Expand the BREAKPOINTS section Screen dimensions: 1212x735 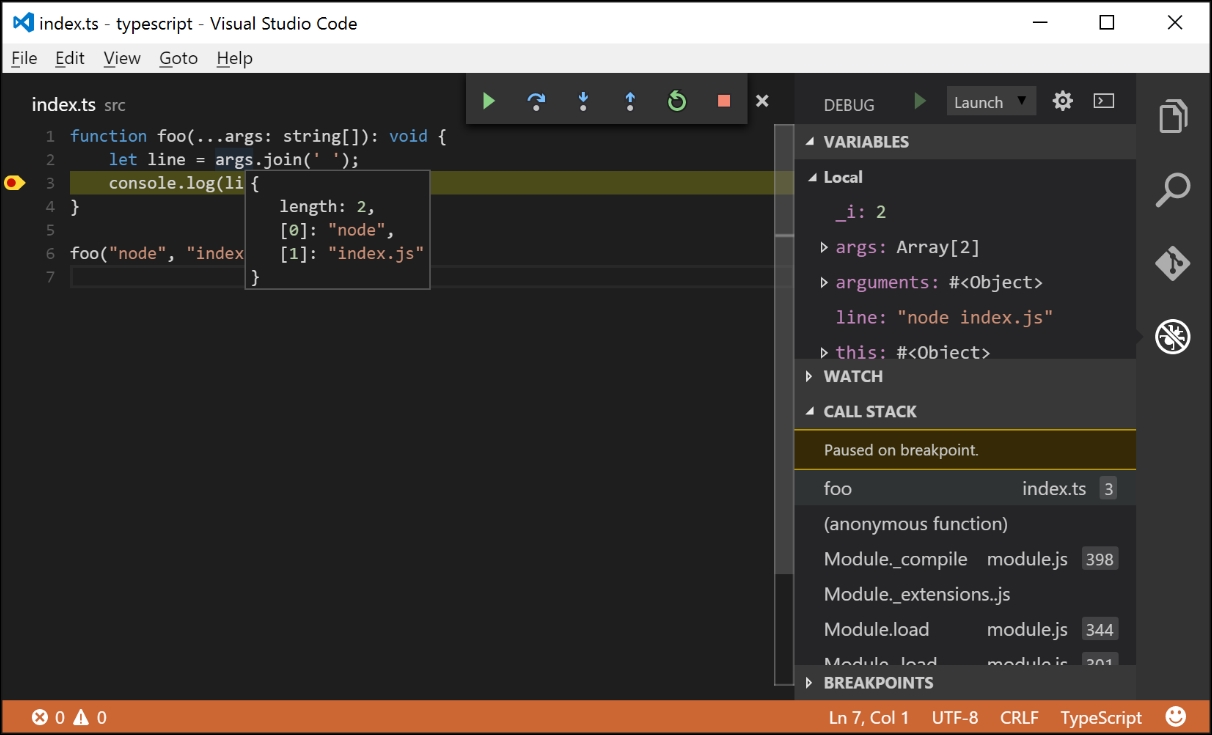965,683
